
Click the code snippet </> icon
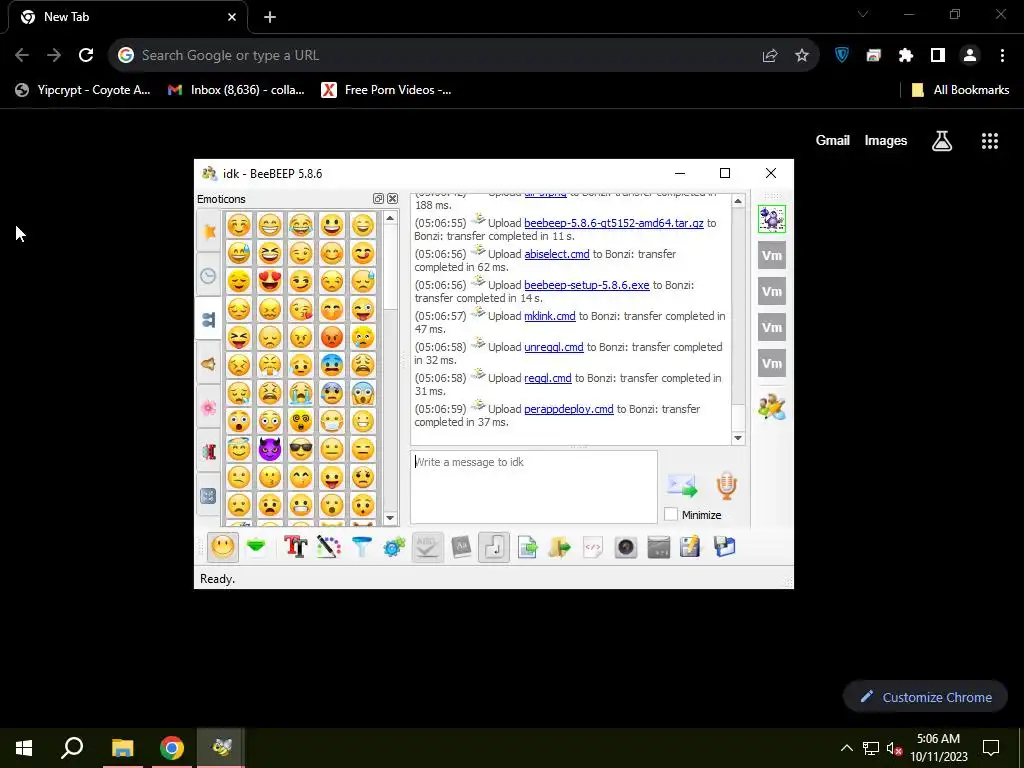592,547
